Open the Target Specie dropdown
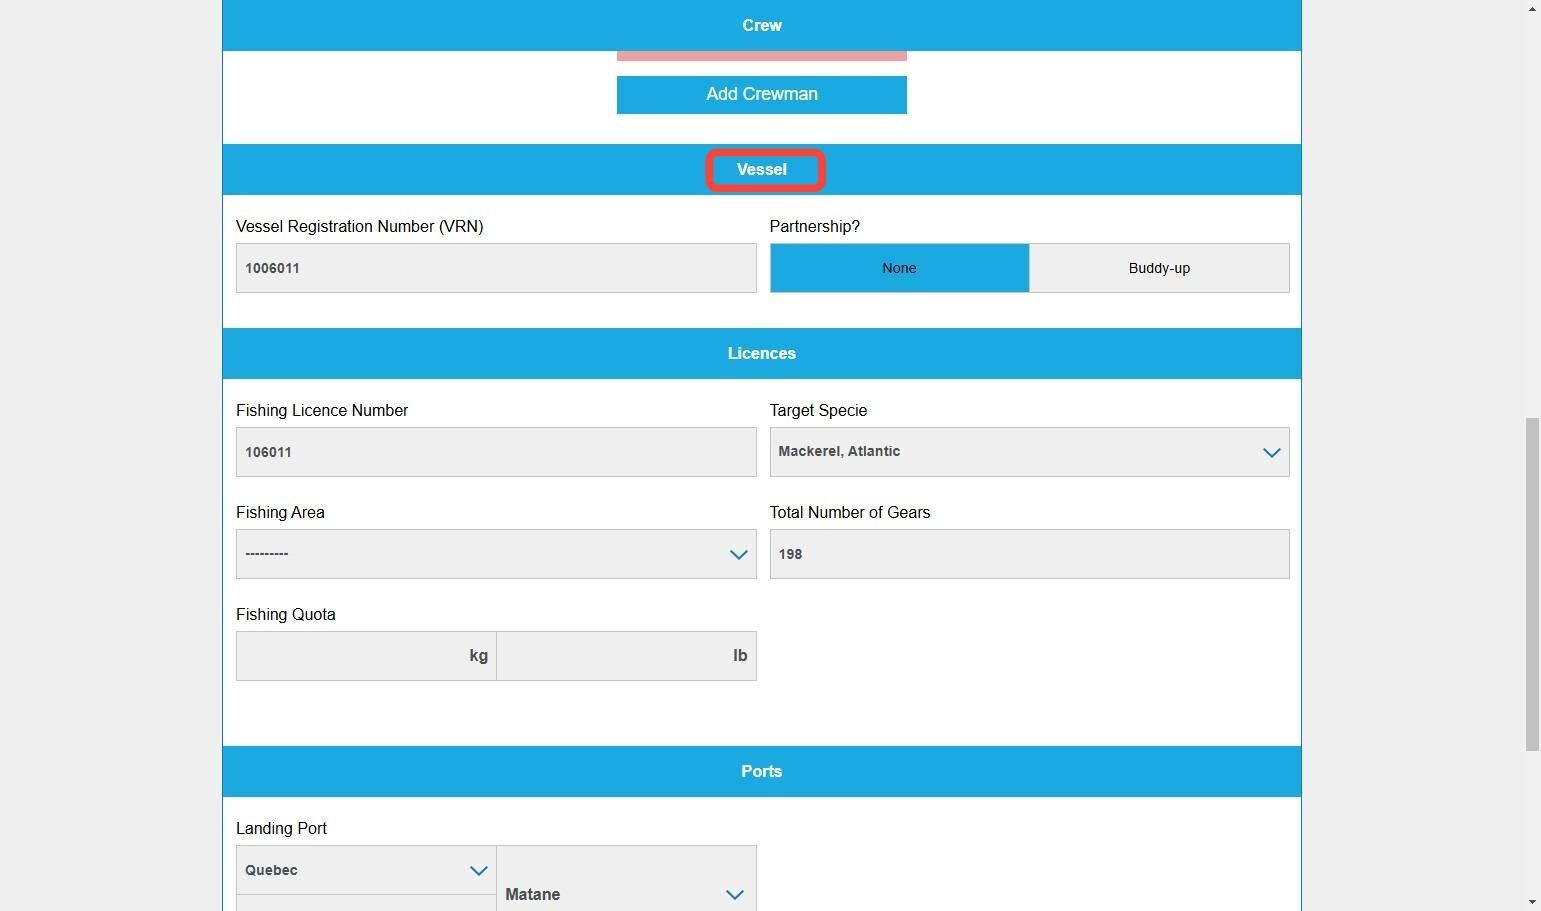 [1029, 452]
